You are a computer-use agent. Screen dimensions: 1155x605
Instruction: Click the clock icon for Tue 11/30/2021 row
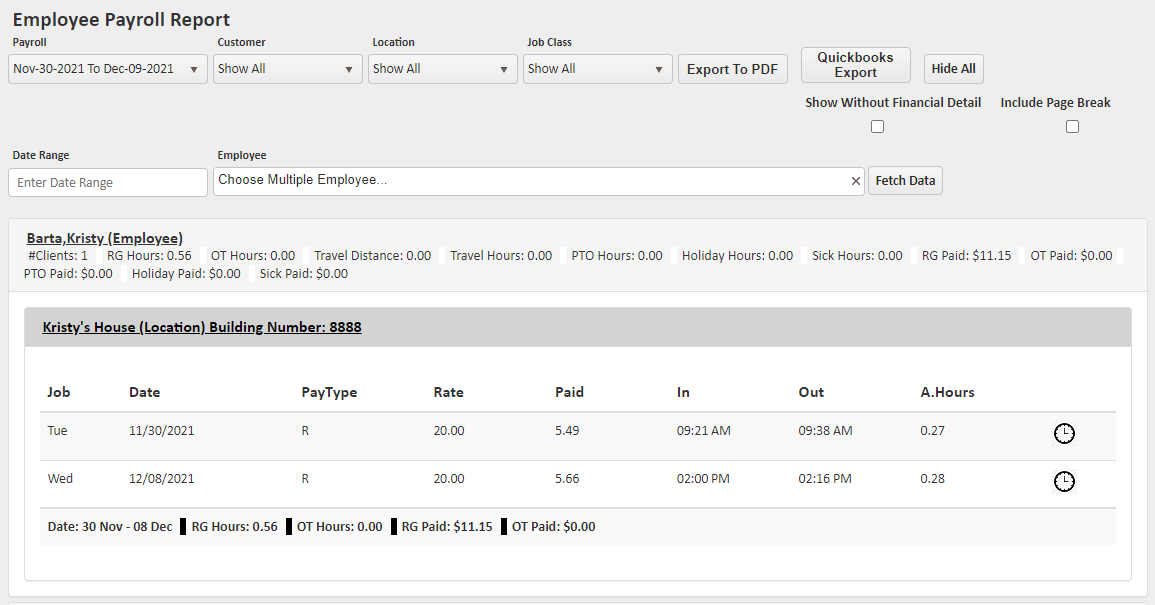pos(1065,433)
